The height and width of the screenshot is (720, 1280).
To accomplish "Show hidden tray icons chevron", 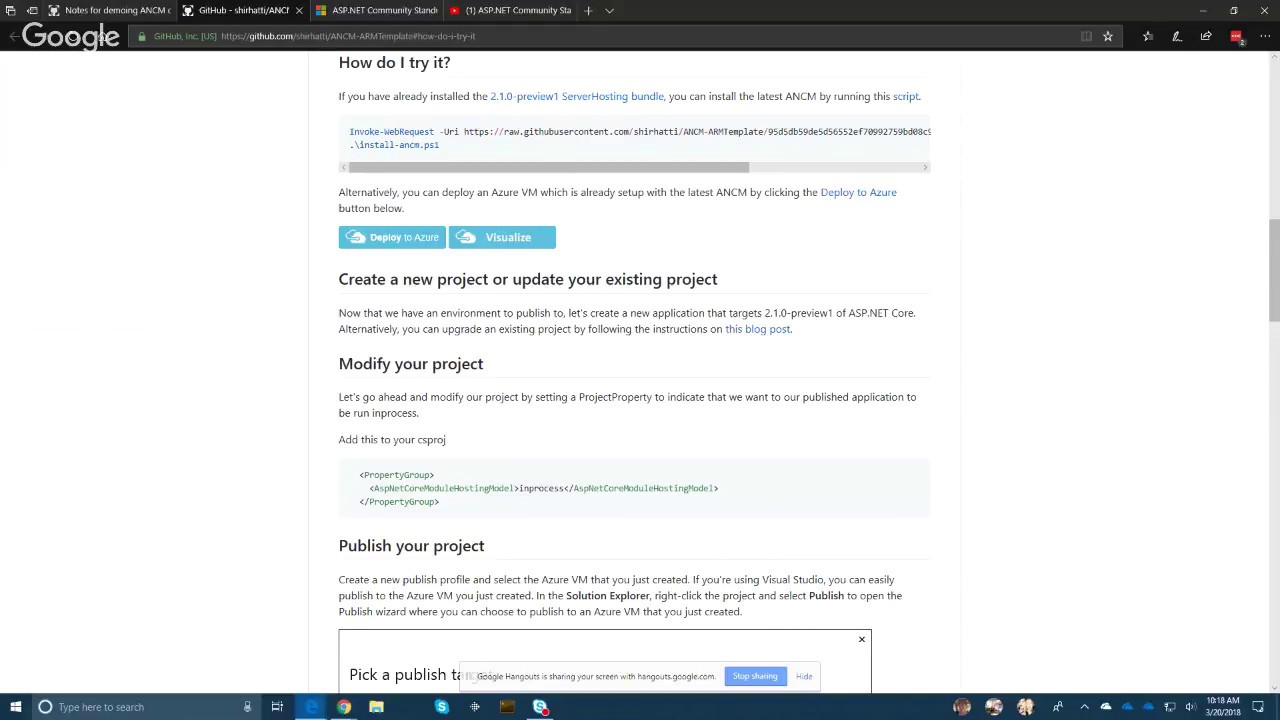I will pos(1084,707).
